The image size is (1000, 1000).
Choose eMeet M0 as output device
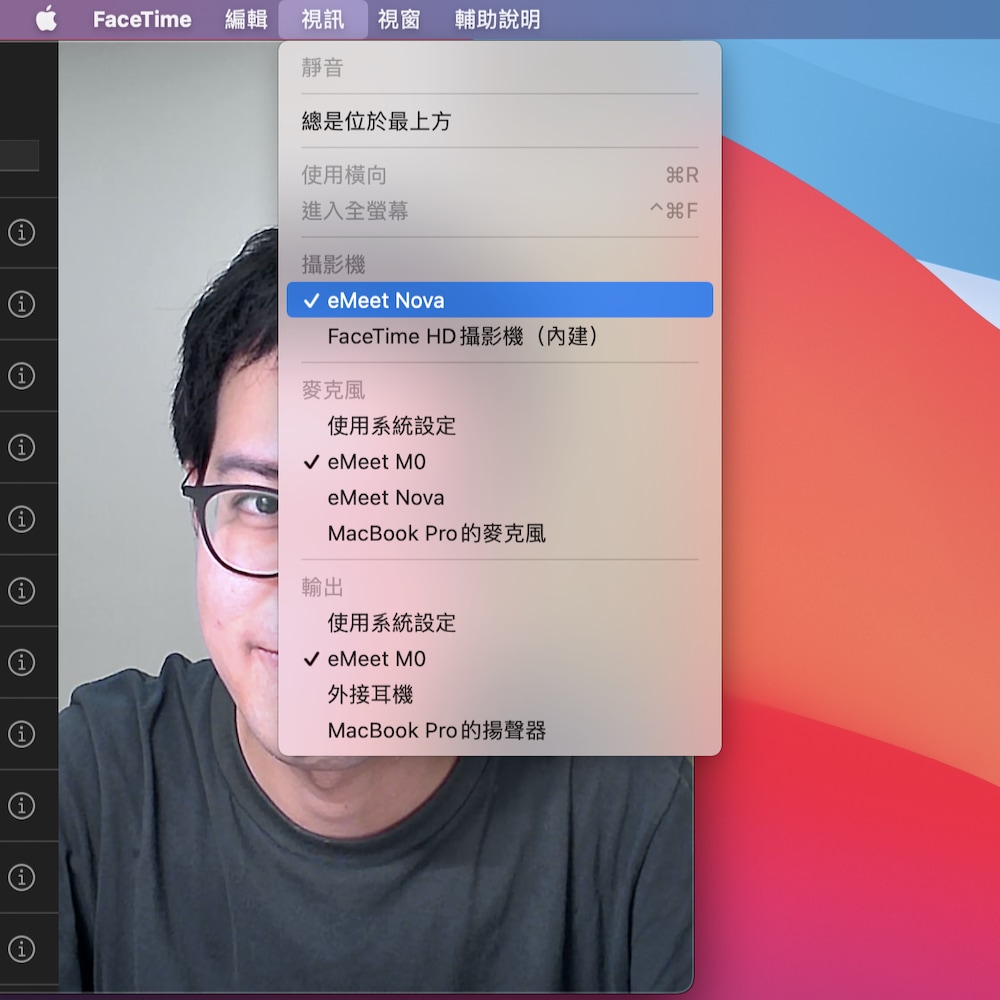pyautogui.click(x=499, y=659)
